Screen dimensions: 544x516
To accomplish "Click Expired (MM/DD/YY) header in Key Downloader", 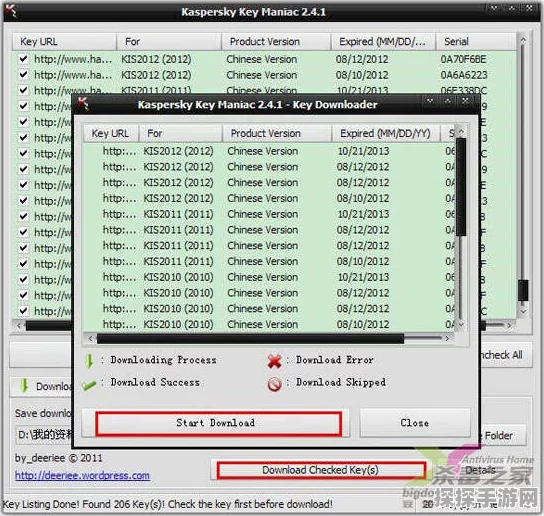I will point(386,134).
